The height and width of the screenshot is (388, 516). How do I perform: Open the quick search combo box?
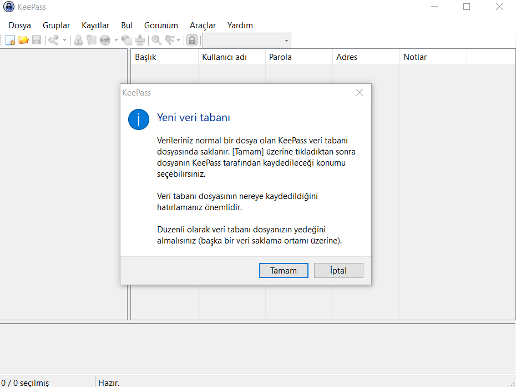pyautogui.click(x=247, y=41)
